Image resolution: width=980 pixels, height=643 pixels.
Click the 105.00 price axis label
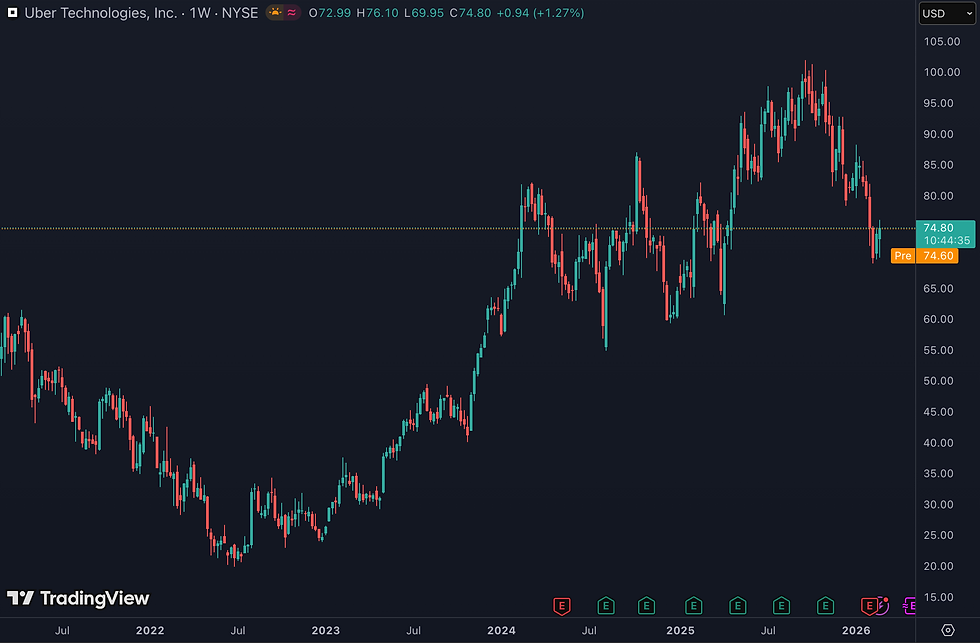(942, 41)
